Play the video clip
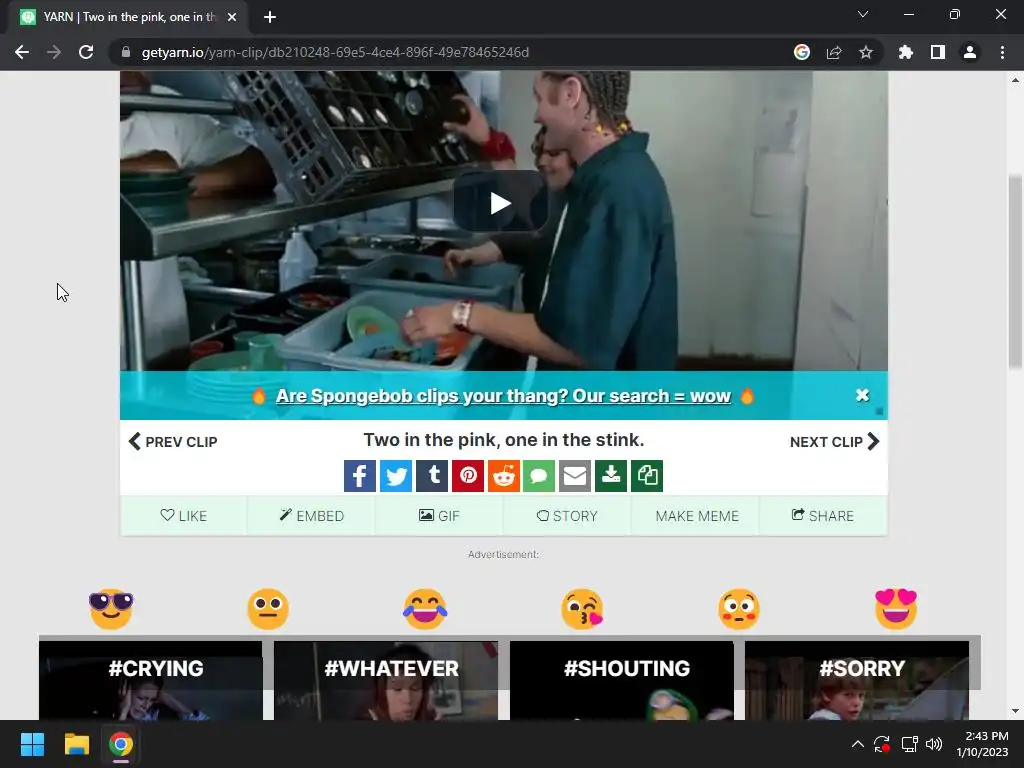The height and width of the screenshot is (768, 1024). pyautogui.click(x=500, y=203)
